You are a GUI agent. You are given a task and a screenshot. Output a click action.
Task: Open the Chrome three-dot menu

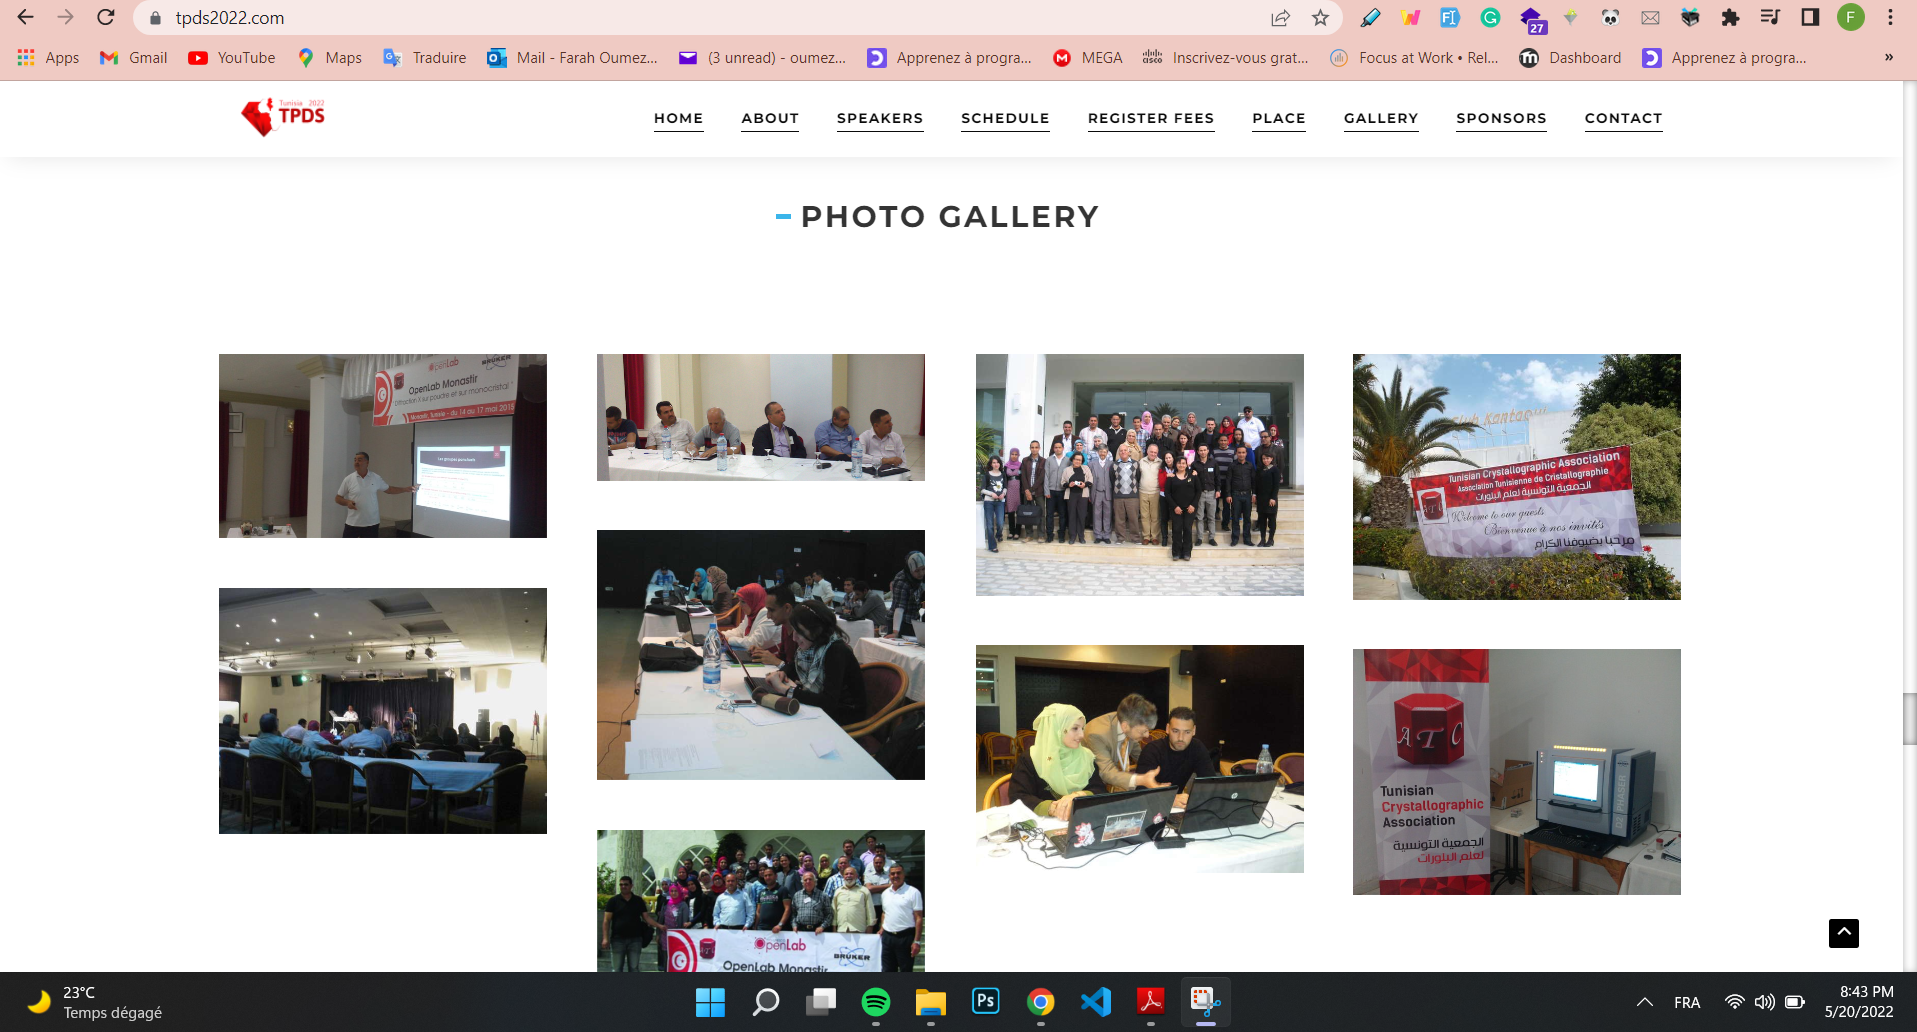coord(1890,17)
